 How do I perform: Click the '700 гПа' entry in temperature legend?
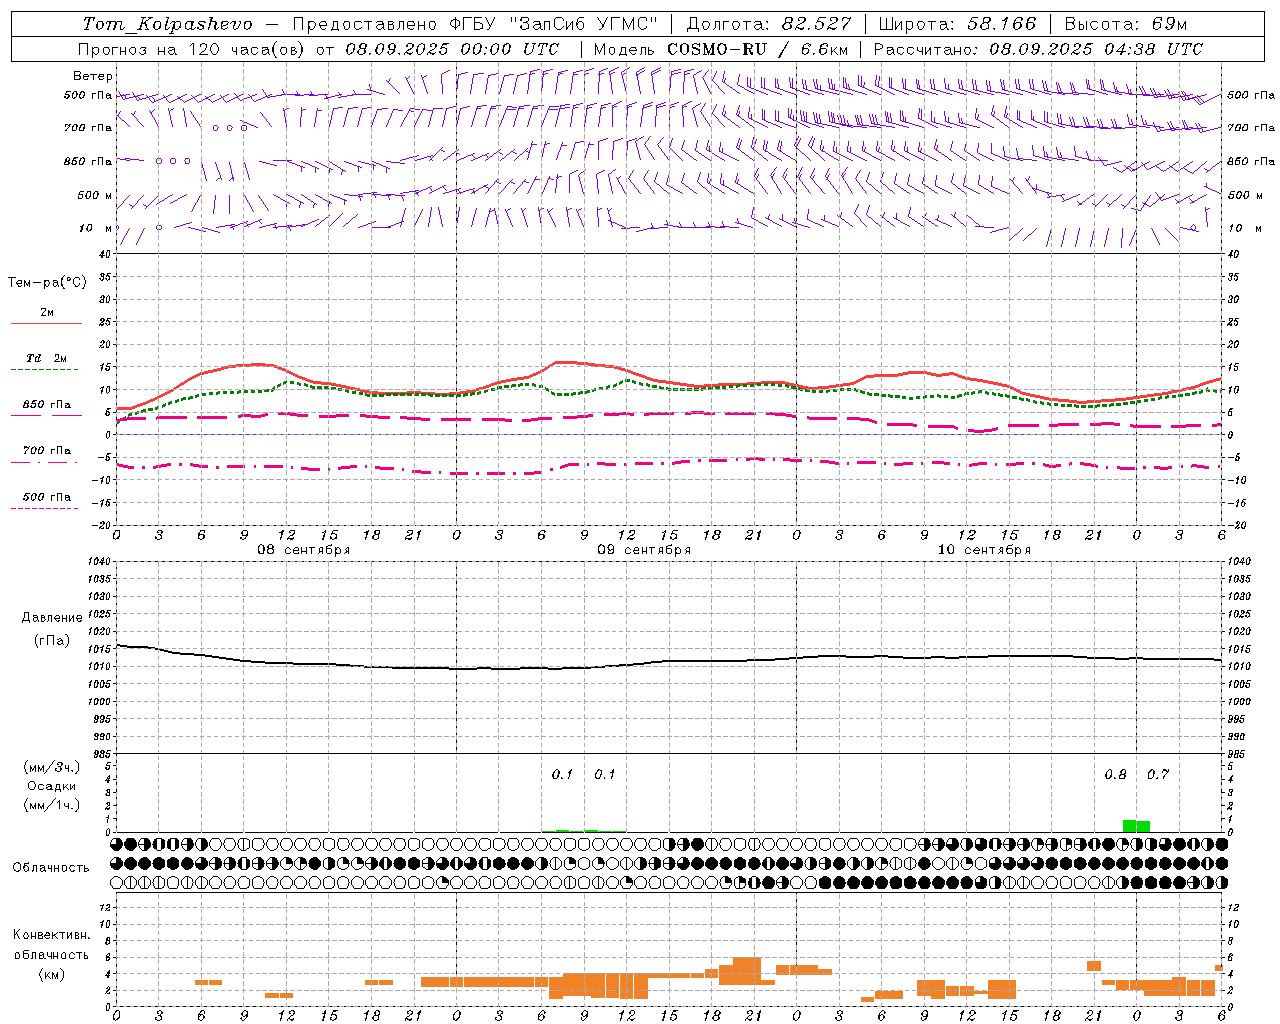click(x=47, y=450)
